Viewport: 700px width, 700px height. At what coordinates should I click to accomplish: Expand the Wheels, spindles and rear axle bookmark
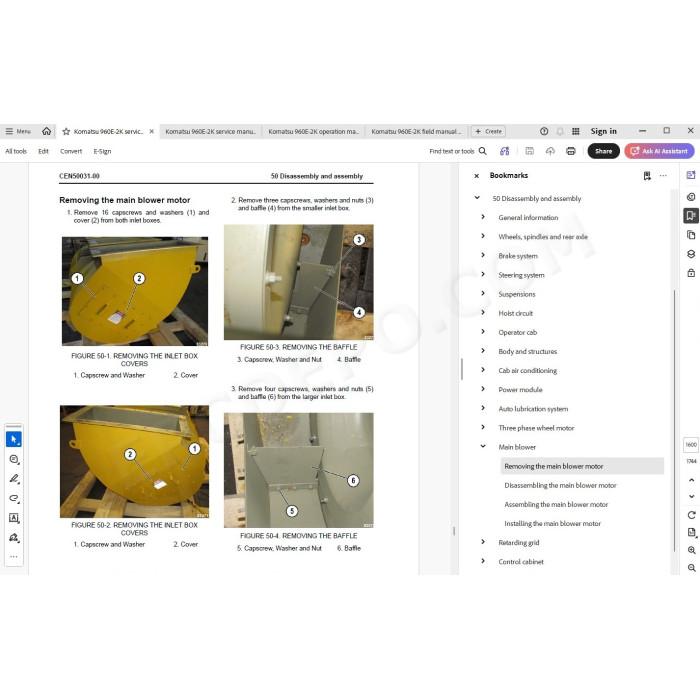483,236
